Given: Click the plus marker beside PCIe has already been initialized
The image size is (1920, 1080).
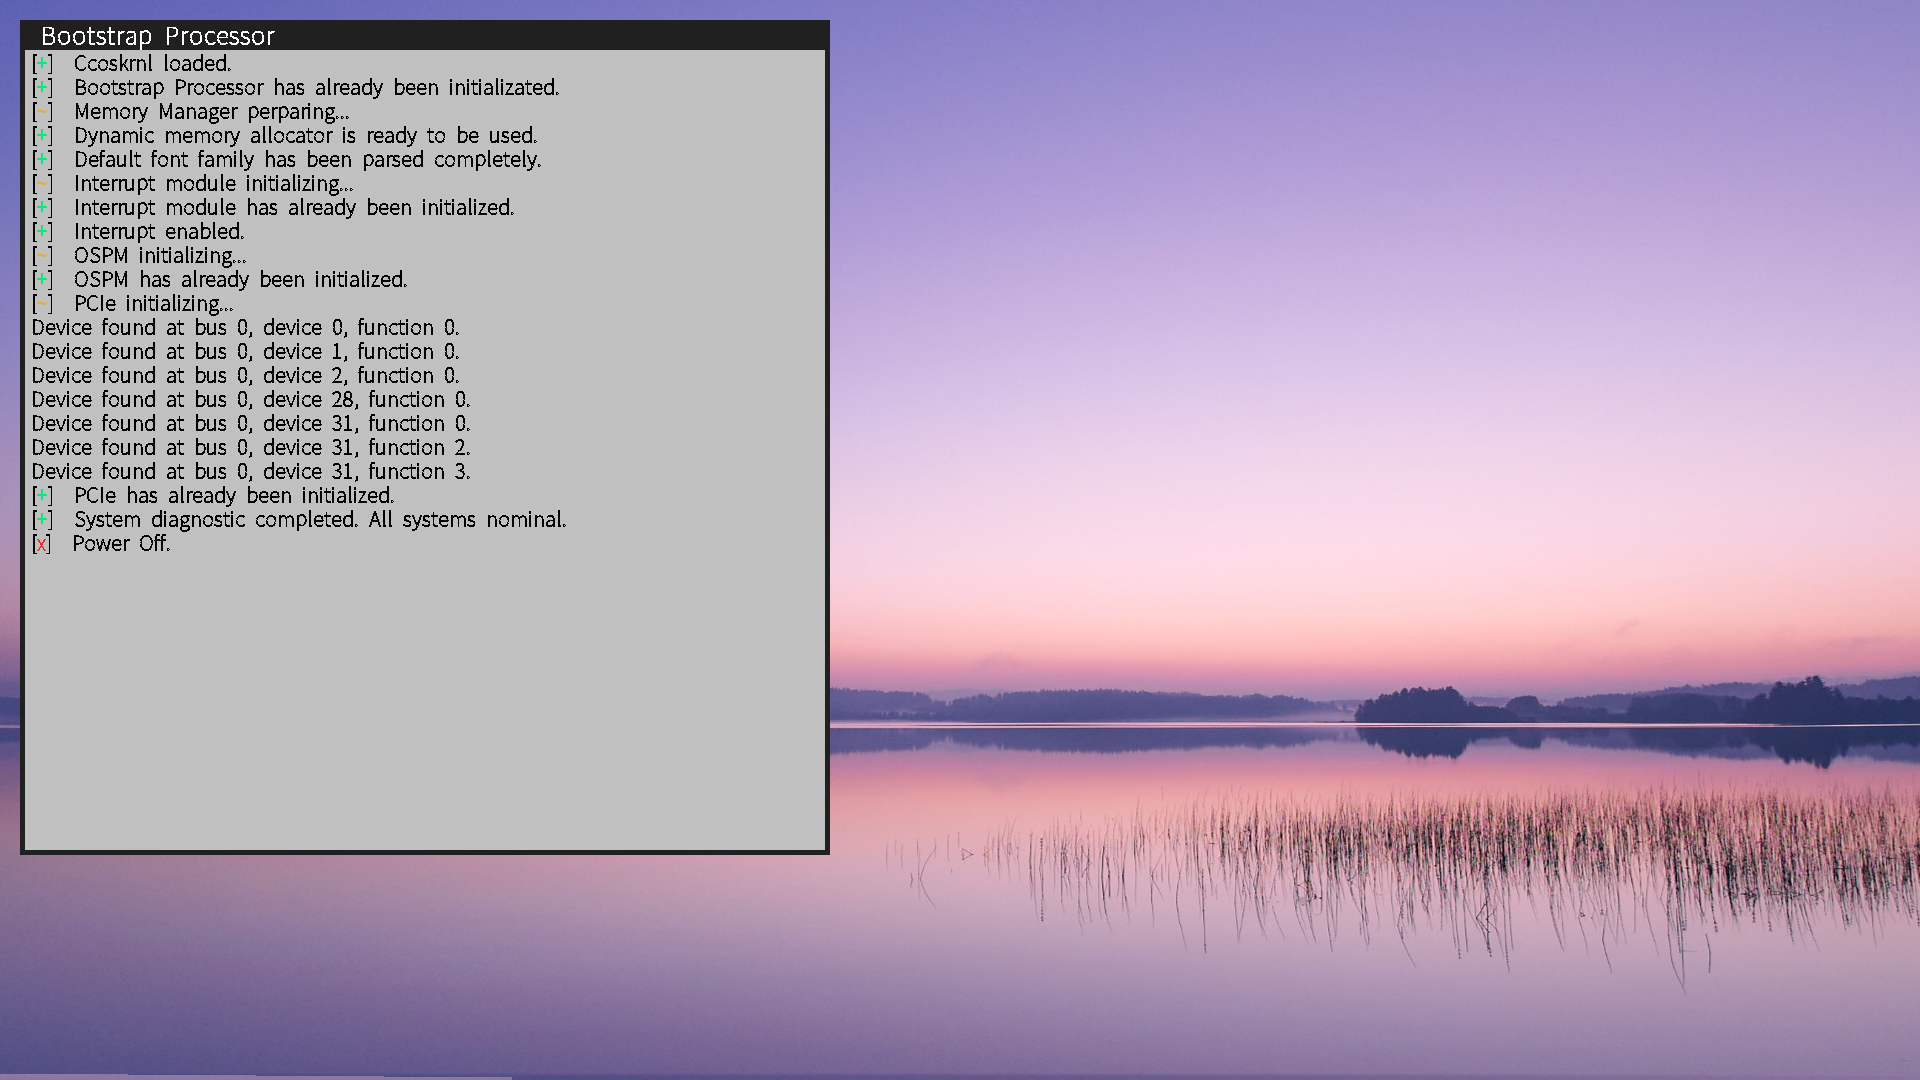Looking at the screenshot, I should pyautogui.click(x=42, y=496).
